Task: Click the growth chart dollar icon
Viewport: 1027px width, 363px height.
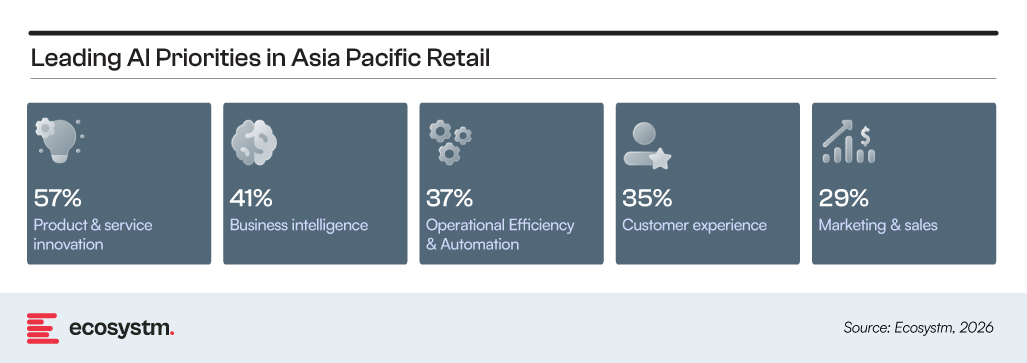Action: (x=849, y=142)
